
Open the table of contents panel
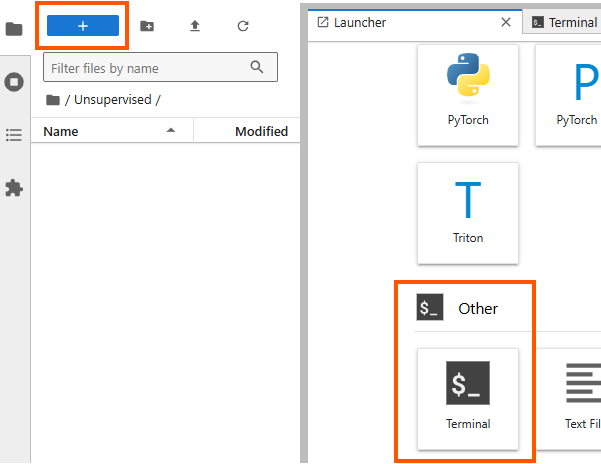tap(14, 135)
